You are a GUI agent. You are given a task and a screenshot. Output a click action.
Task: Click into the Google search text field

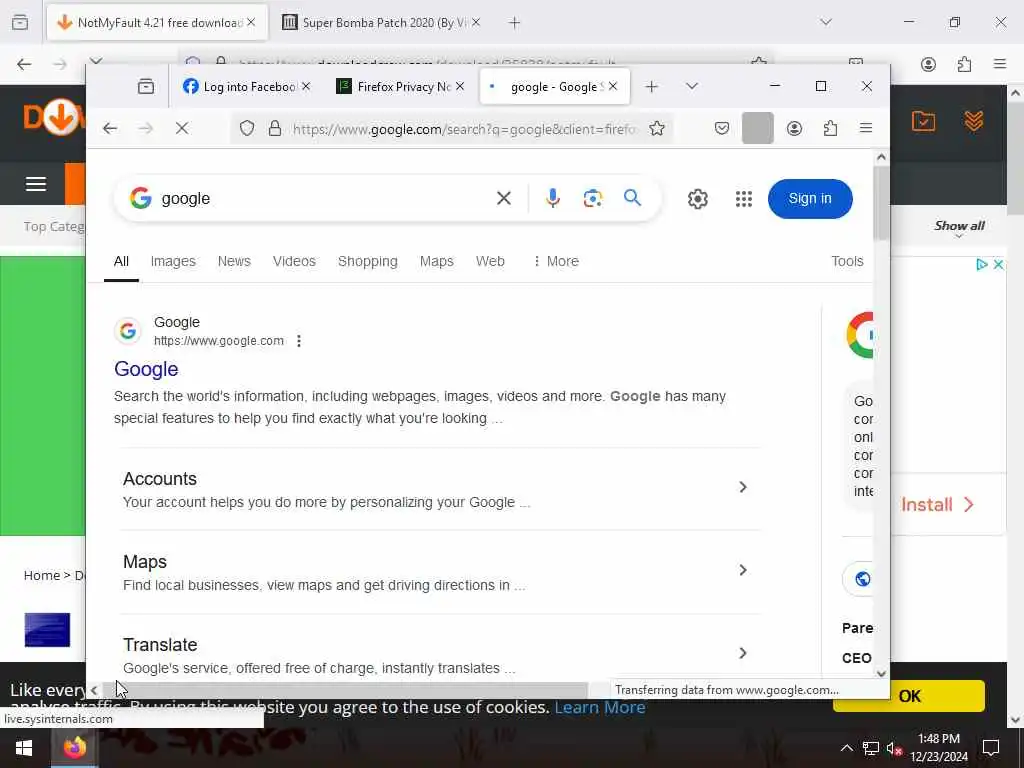pos(323,199)
